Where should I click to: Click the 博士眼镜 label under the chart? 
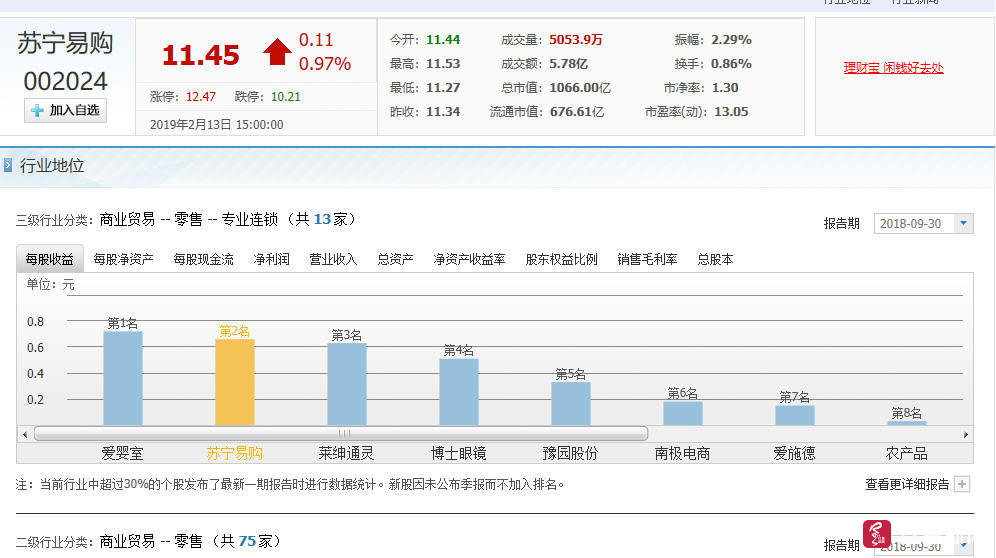pos(459,454)
